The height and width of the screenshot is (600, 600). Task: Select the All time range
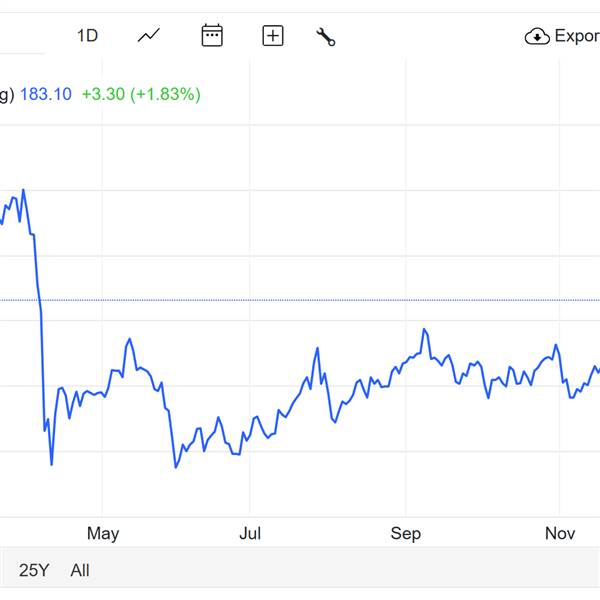pos(80,570)
